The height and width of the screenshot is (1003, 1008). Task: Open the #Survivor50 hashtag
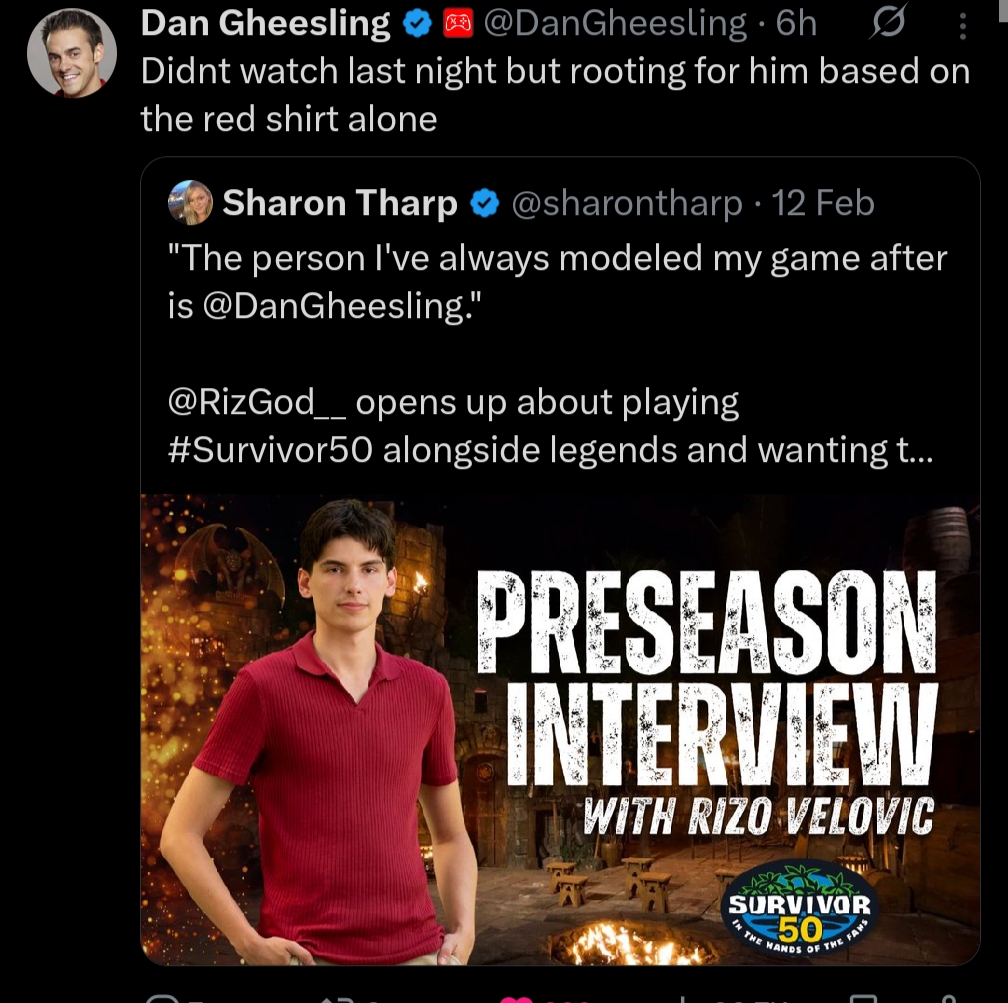[x=270, y=449]
